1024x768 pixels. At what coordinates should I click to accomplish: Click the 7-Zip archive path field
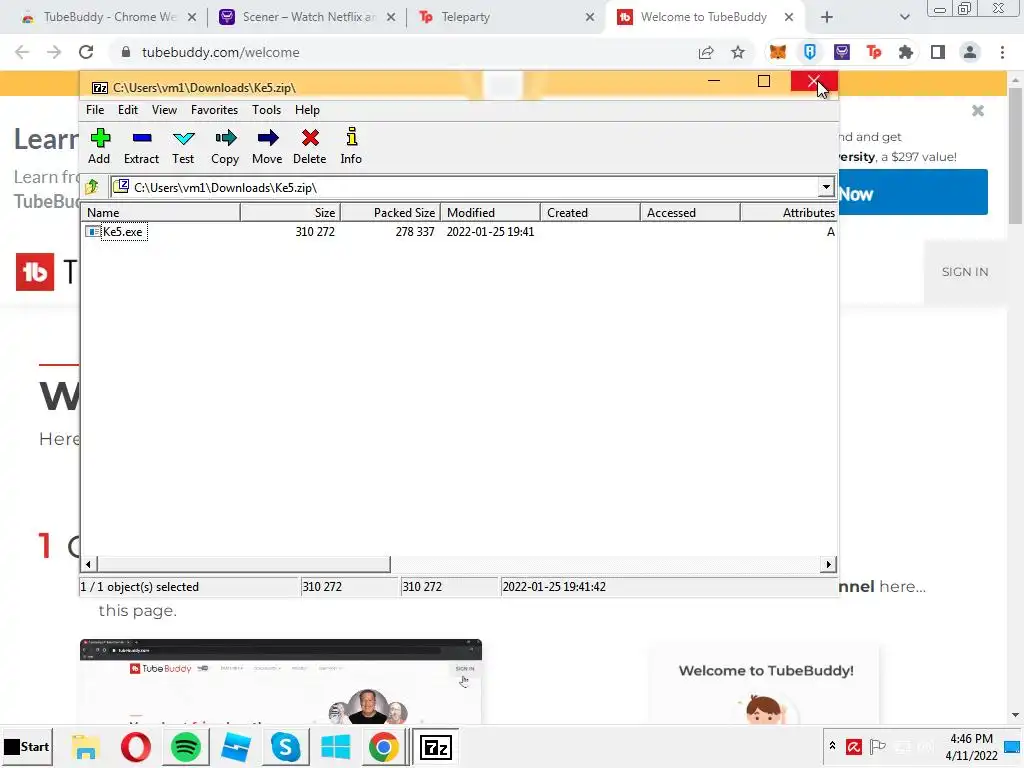tap(464, 187)
